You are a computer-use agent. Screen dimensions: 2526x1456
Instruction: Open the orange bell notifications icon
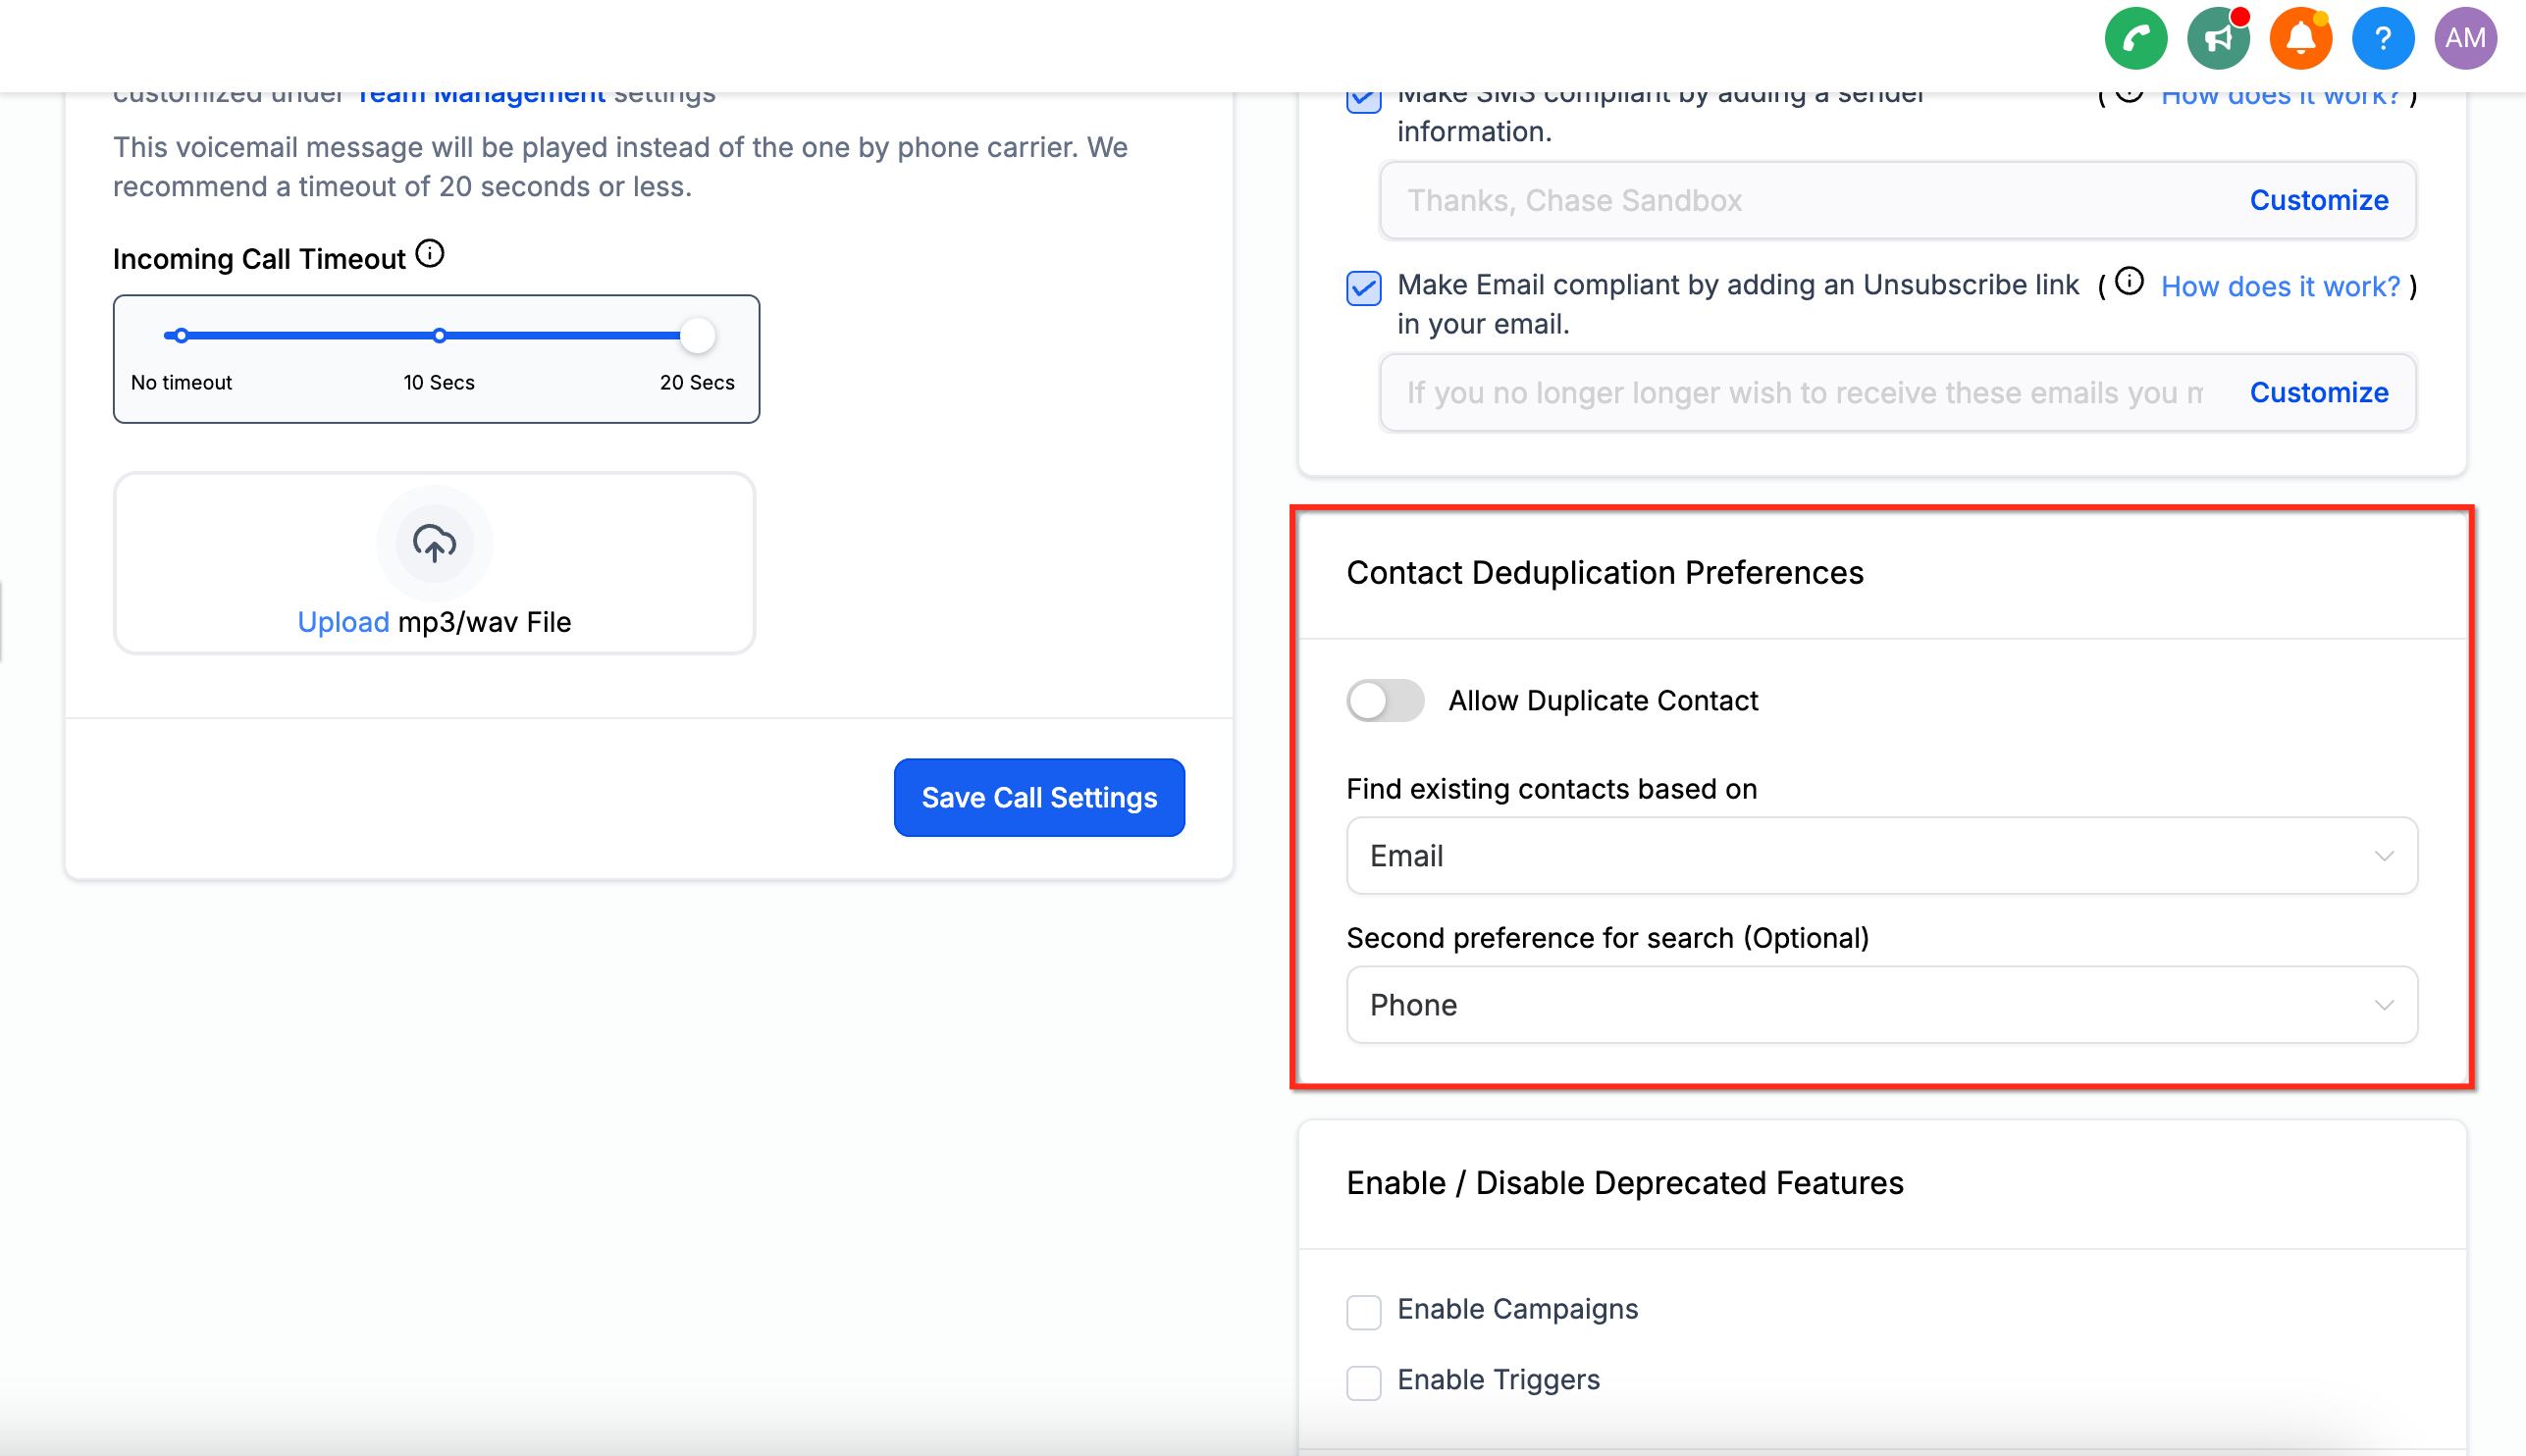(x=2300, y=39)
